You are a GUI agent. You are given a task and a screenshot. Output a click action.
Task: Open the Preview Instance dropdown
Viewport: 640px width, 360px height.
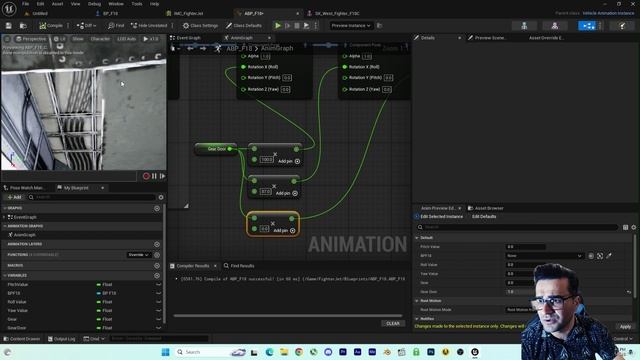pos(351,25)
